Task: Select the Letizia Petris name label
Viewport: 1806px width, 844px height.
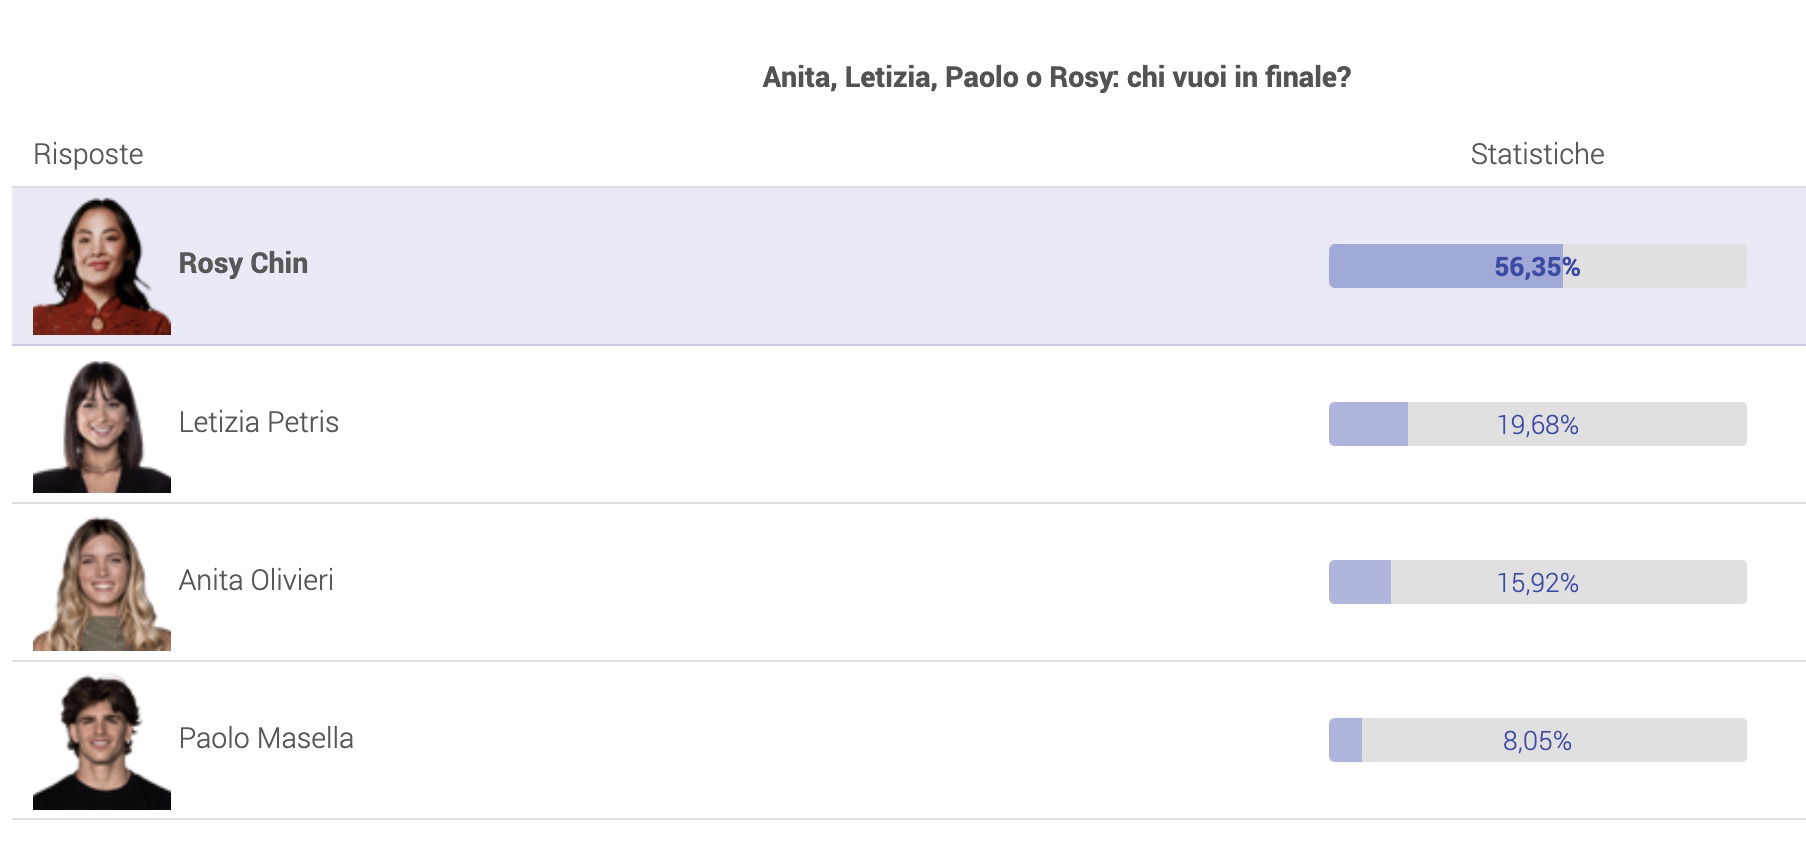Action: [258, 422]
